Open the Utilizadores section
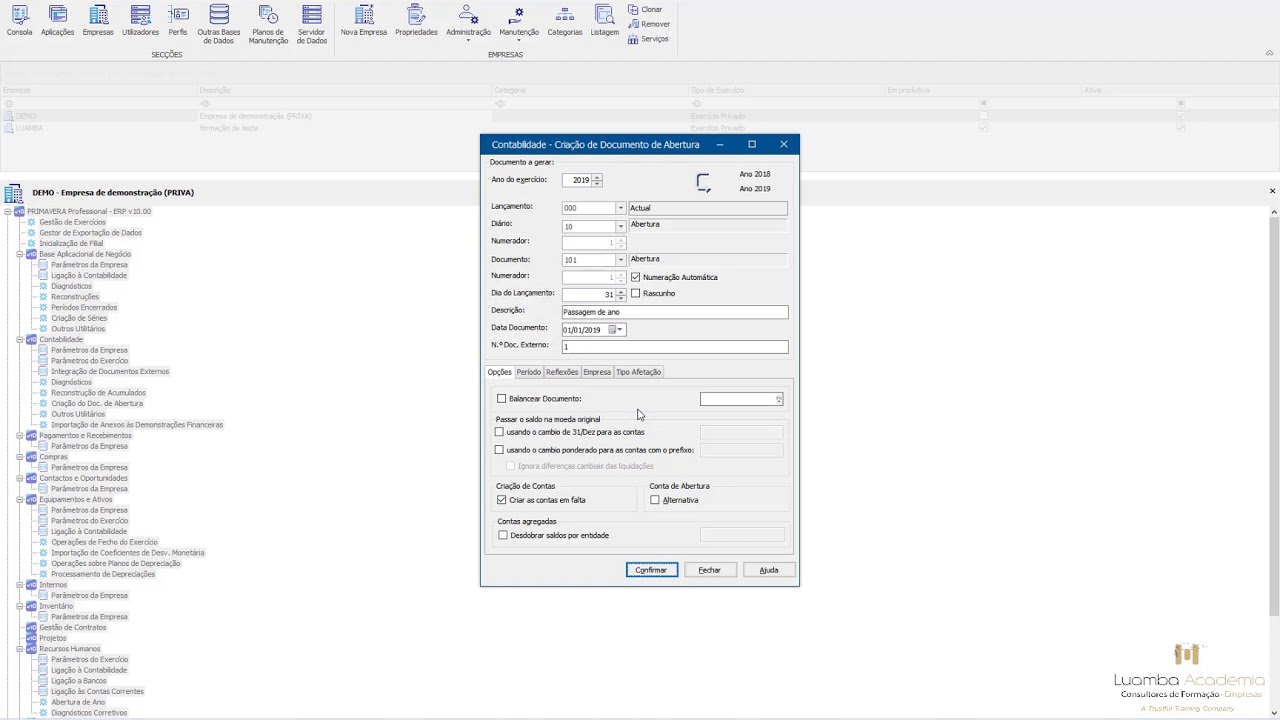Image resolution: width=1280 pixels, height=720 pixels. pyautogui.click(x=140, y=21)
